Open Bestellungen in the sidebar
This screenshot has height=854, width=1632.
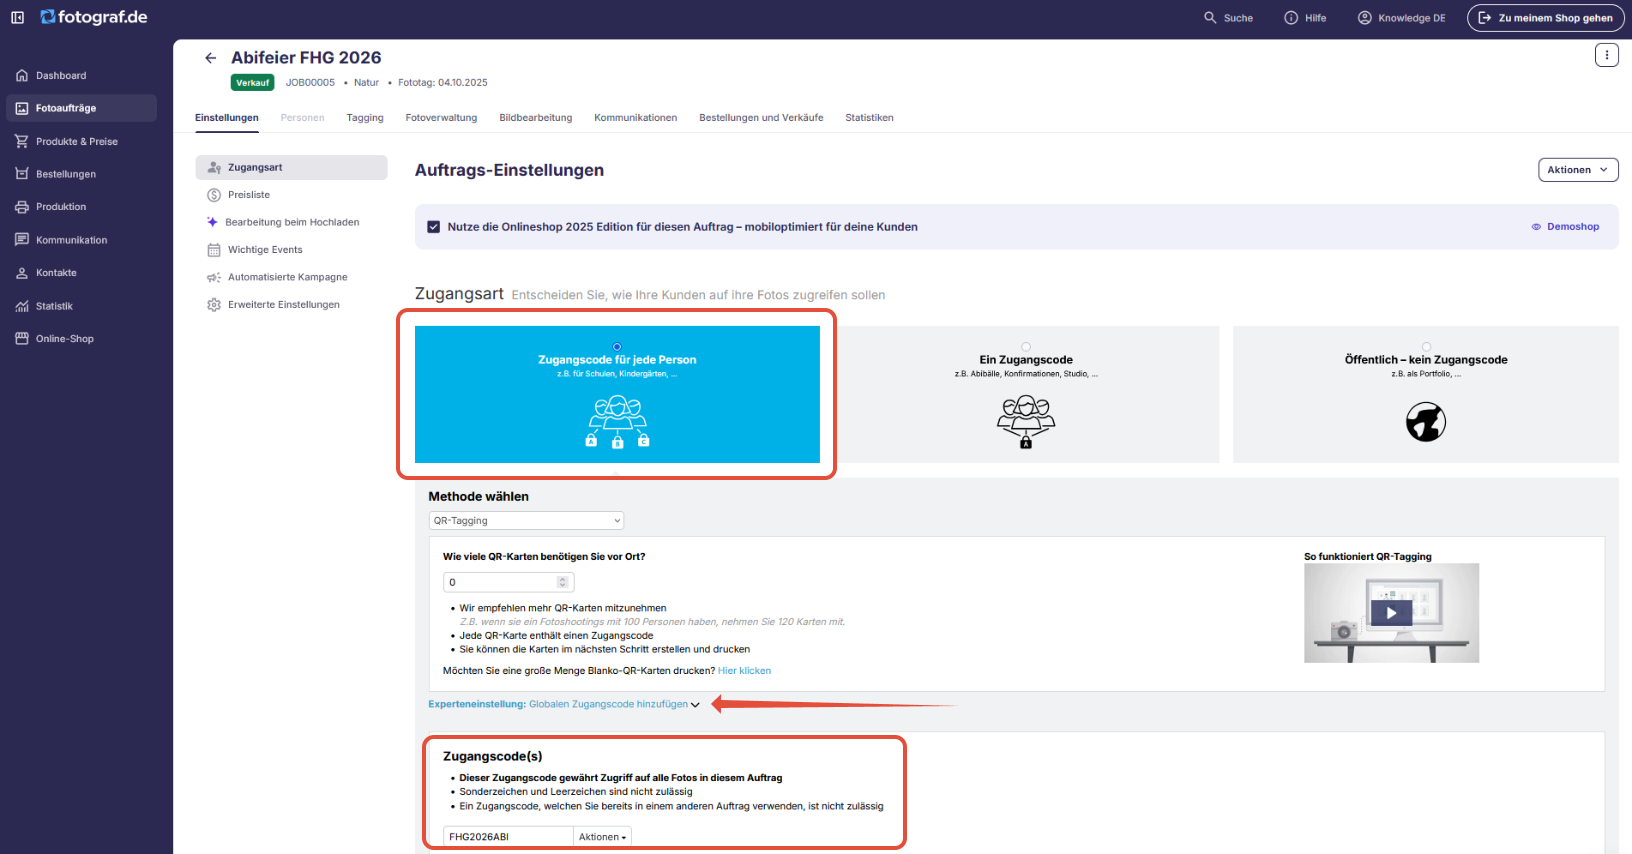66,174
